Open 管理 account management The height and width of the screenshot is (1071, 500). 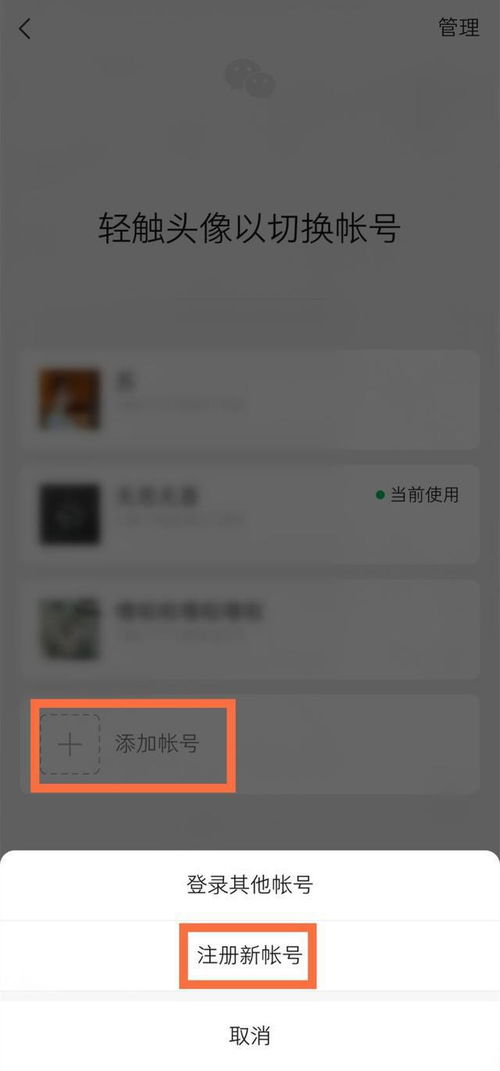click(x=459, y=28)
